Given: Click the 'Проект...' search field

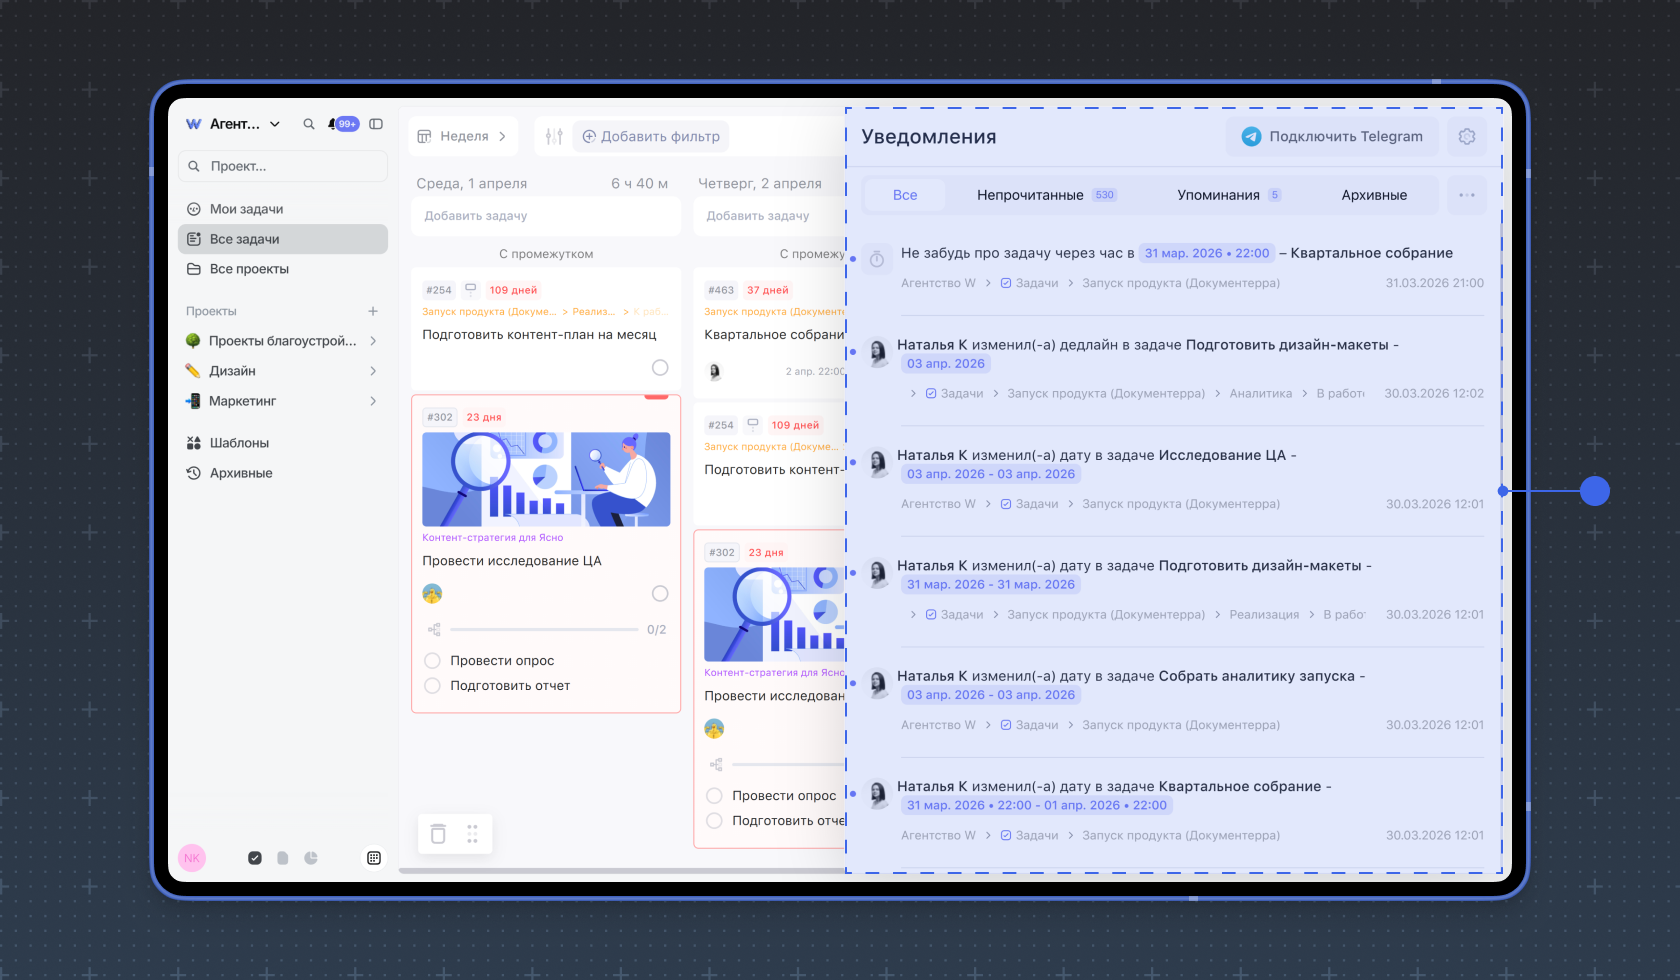Looking at the screenshot, I should tap(283, 166).
